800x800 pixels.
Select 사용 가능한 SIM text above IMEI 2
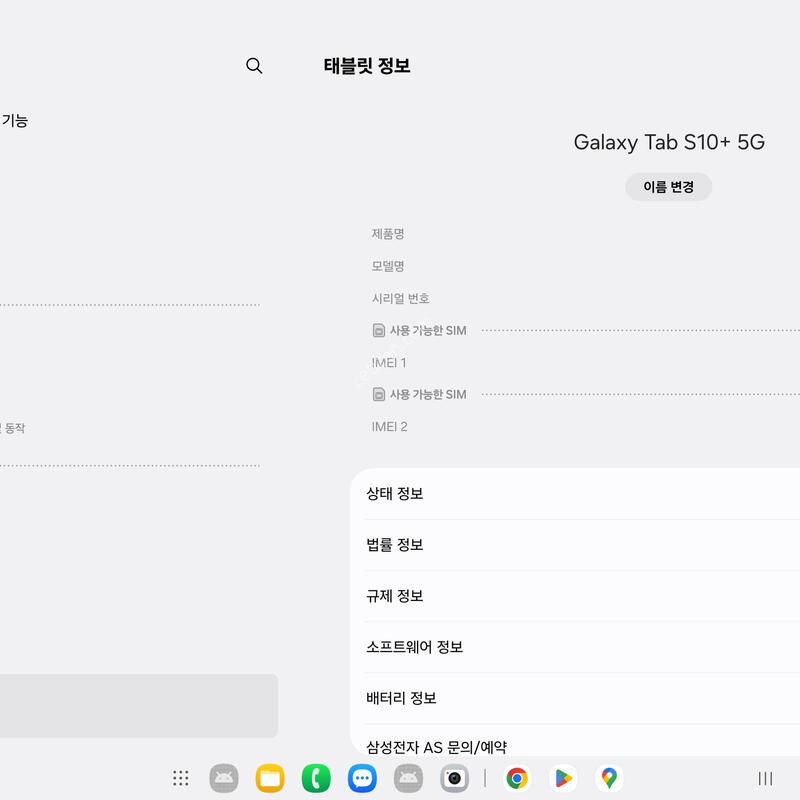tap(428, 394)
